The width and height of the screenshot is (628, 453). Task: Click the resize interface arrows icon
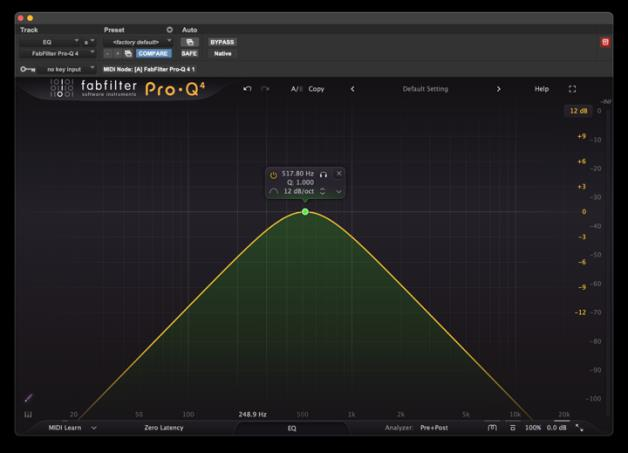(580, 428)
